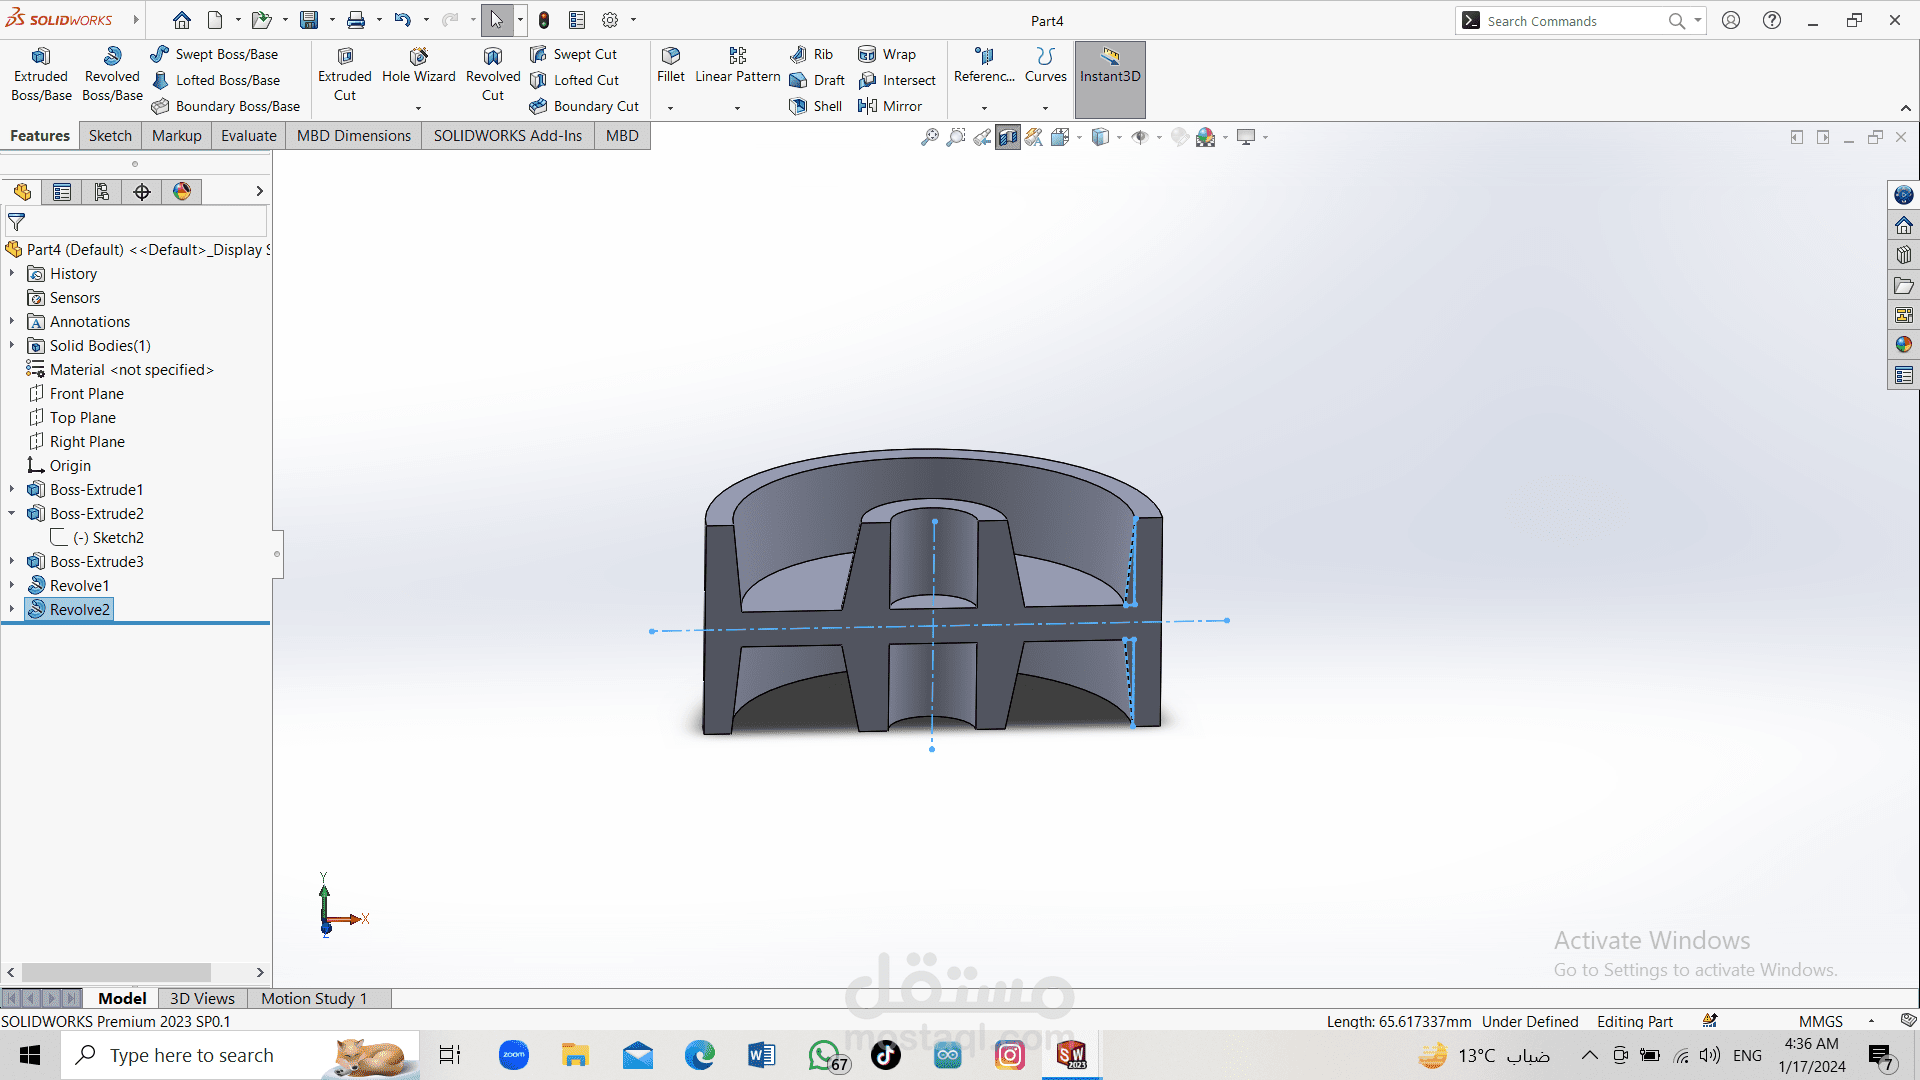Click the Intersect button
The width and height of the screenshot is (1920, 1080).
coord(897,80)
